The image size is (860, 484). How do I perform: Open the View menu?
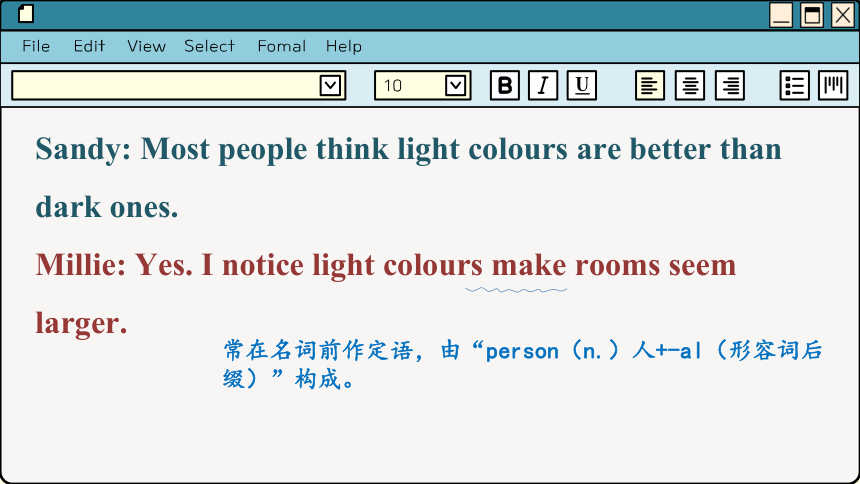[146, 46]
